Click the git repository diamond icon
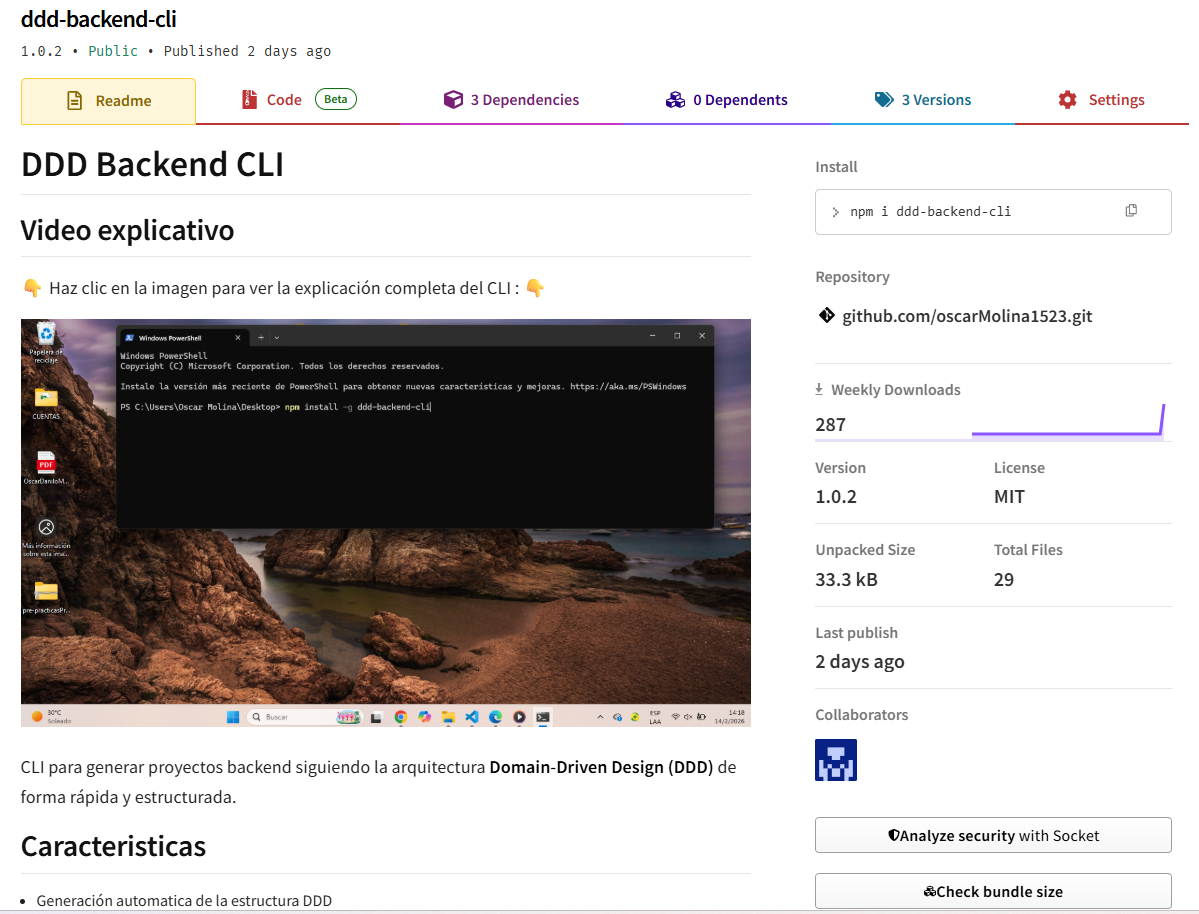Viewport: 1199px width, 914px height. pos(827,315)
